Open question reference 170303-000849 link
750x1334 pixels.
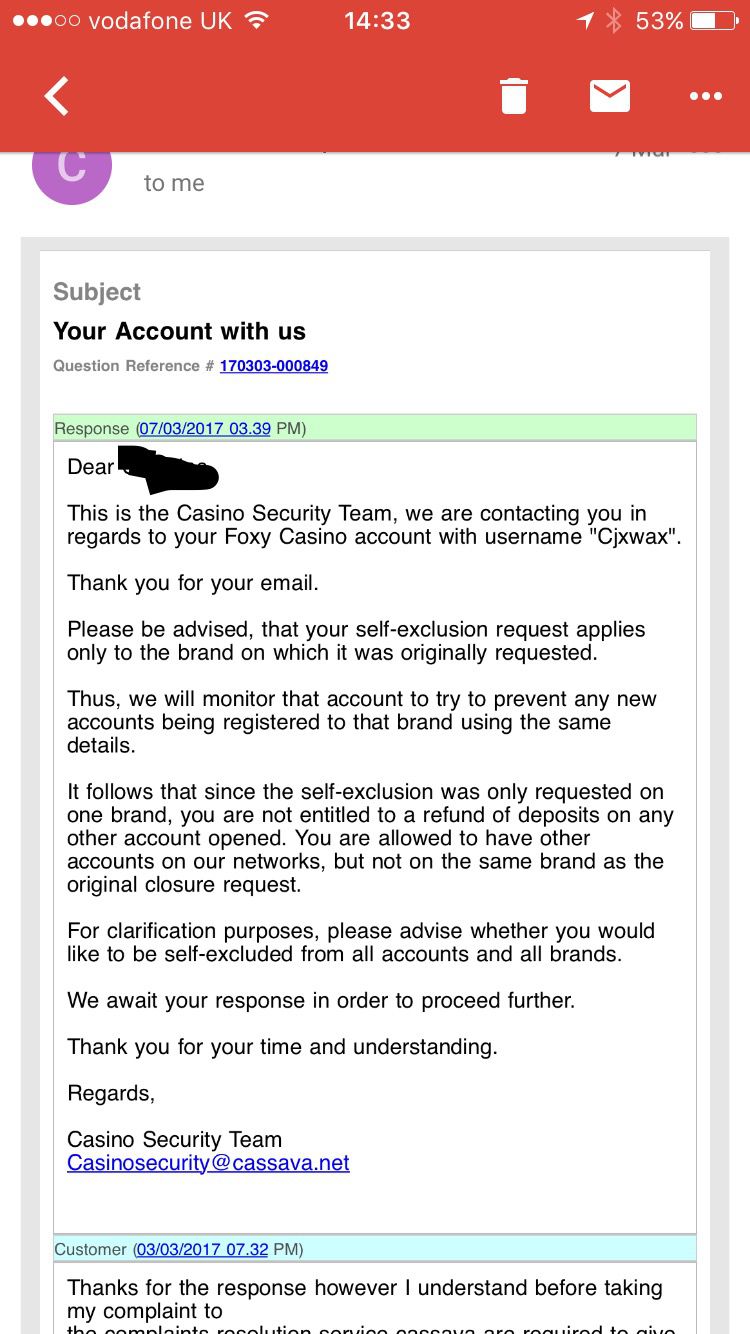click(273, 366)
